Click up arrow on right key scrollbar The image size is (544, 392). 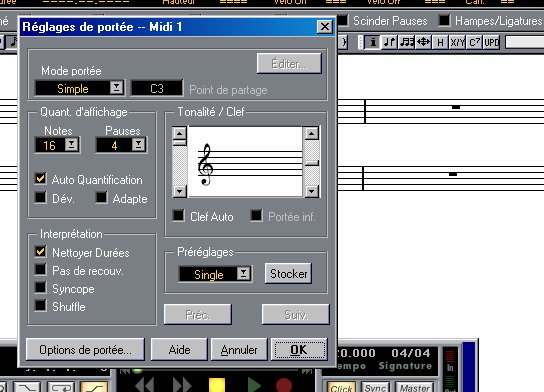[312, 133]
